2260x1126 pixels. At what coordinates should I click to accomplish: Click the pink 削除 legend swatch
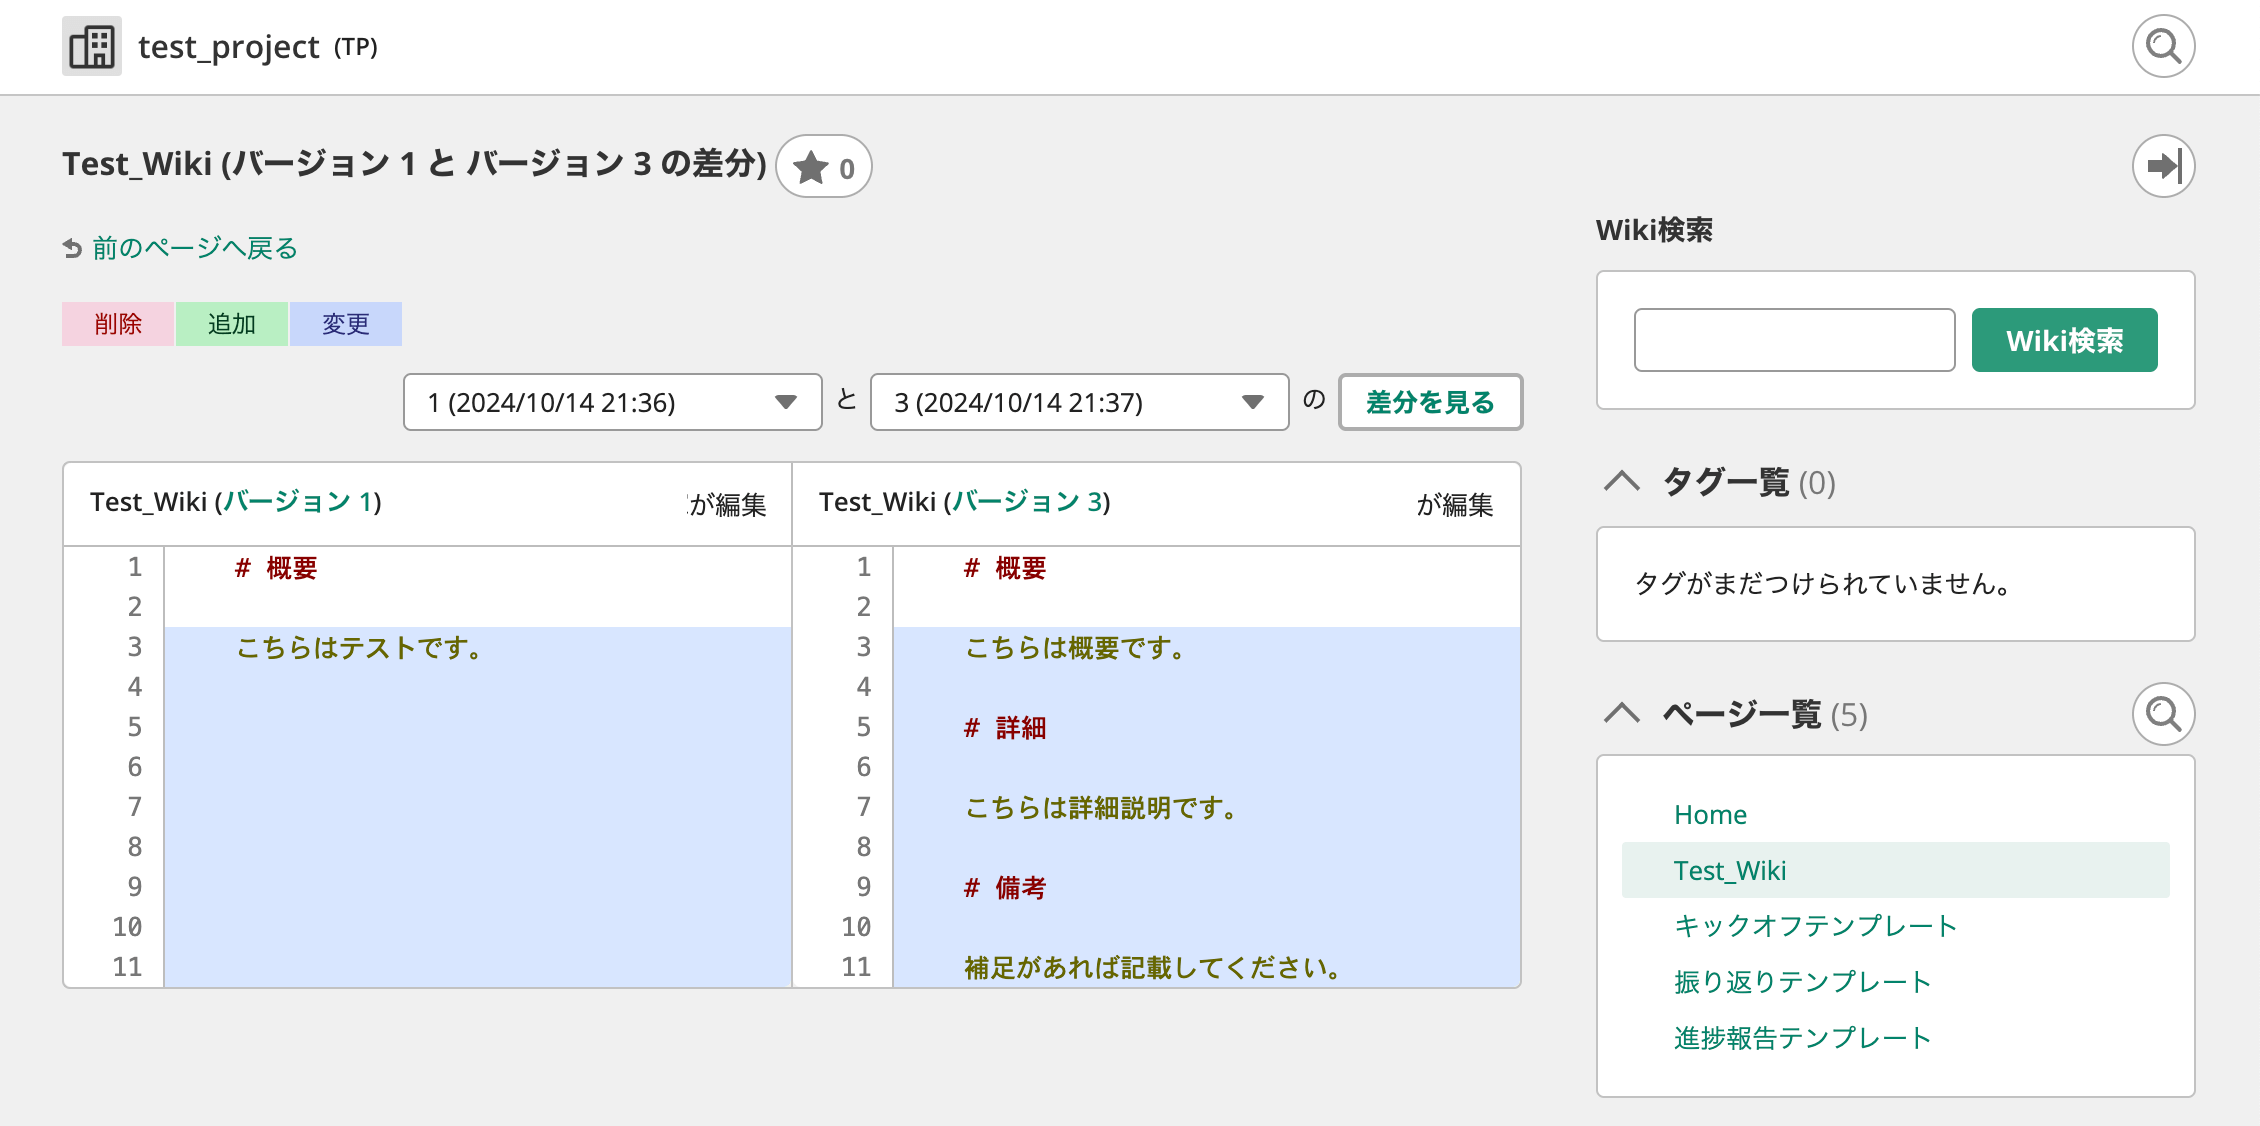118,324
